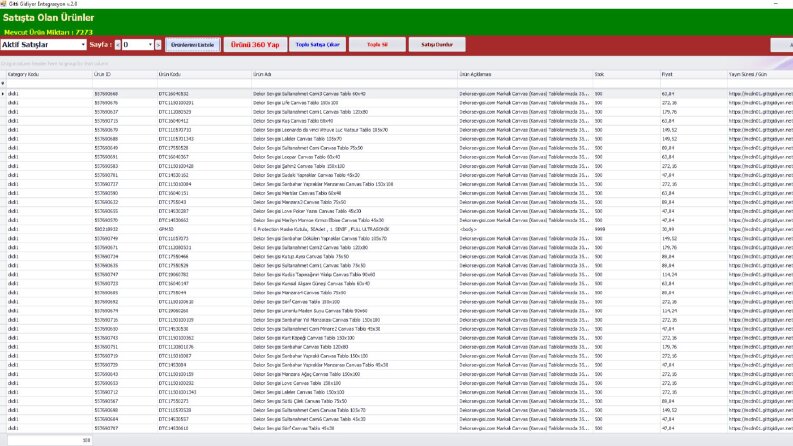The image size is (793, 446).
Task: Click the Toplu Satışa Çıkar button
Action: [318, 44]
